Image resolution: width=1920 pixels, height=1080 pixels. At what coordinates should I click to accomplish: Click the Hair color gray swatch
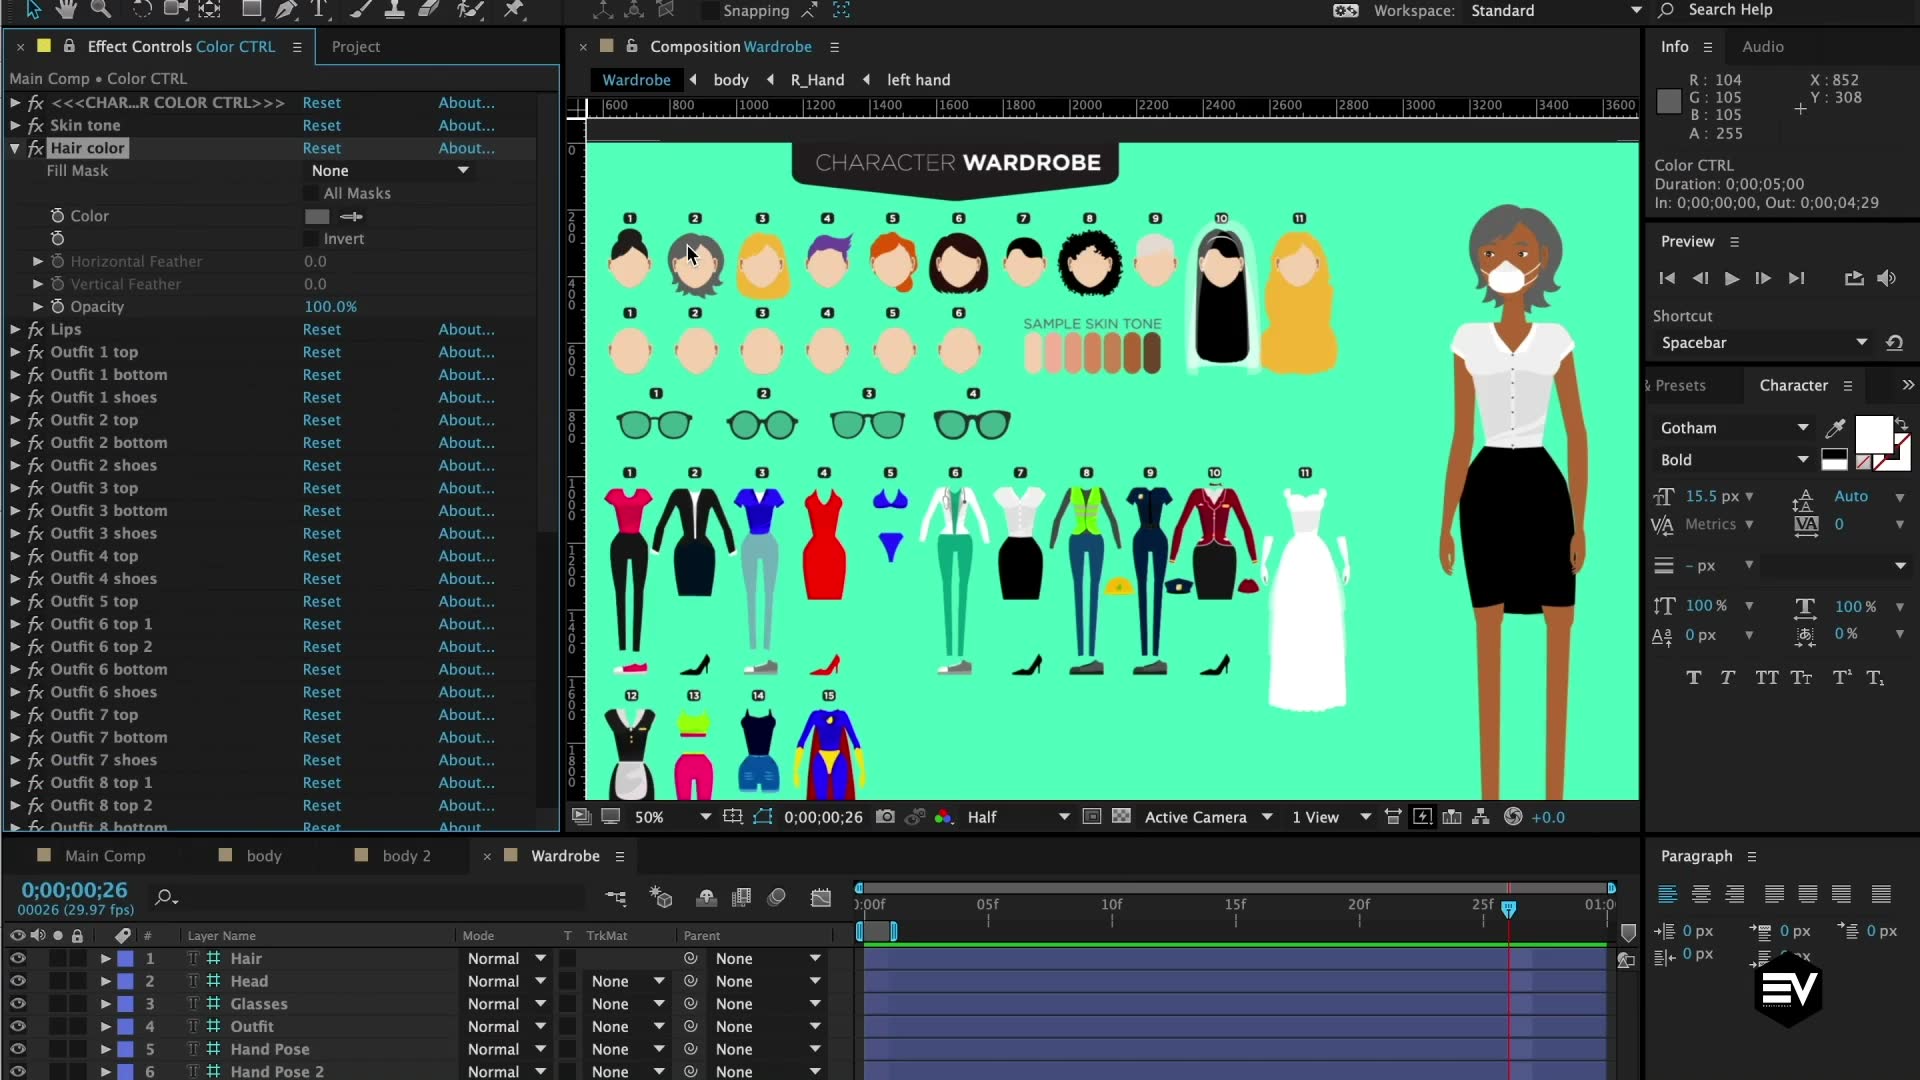pyautogui.click(x=317, y=216)
